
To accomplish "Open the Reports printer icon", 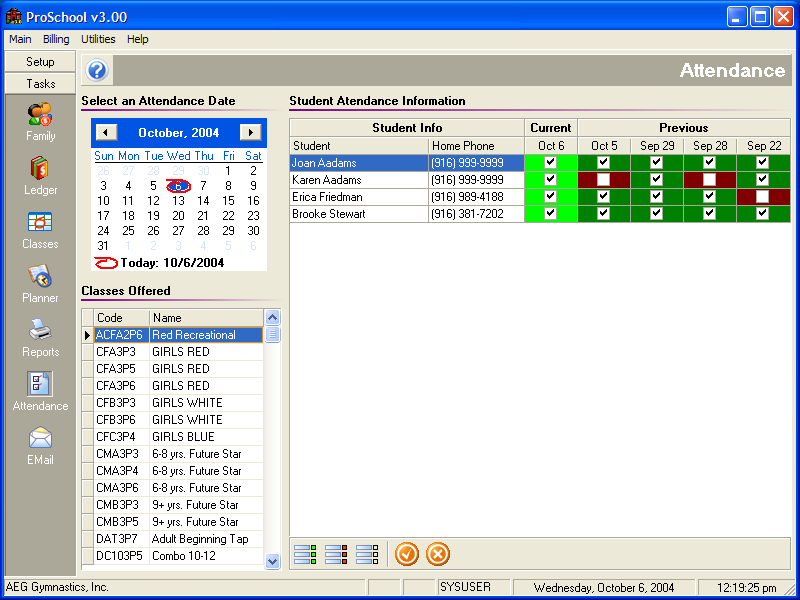I will (40, 331).
